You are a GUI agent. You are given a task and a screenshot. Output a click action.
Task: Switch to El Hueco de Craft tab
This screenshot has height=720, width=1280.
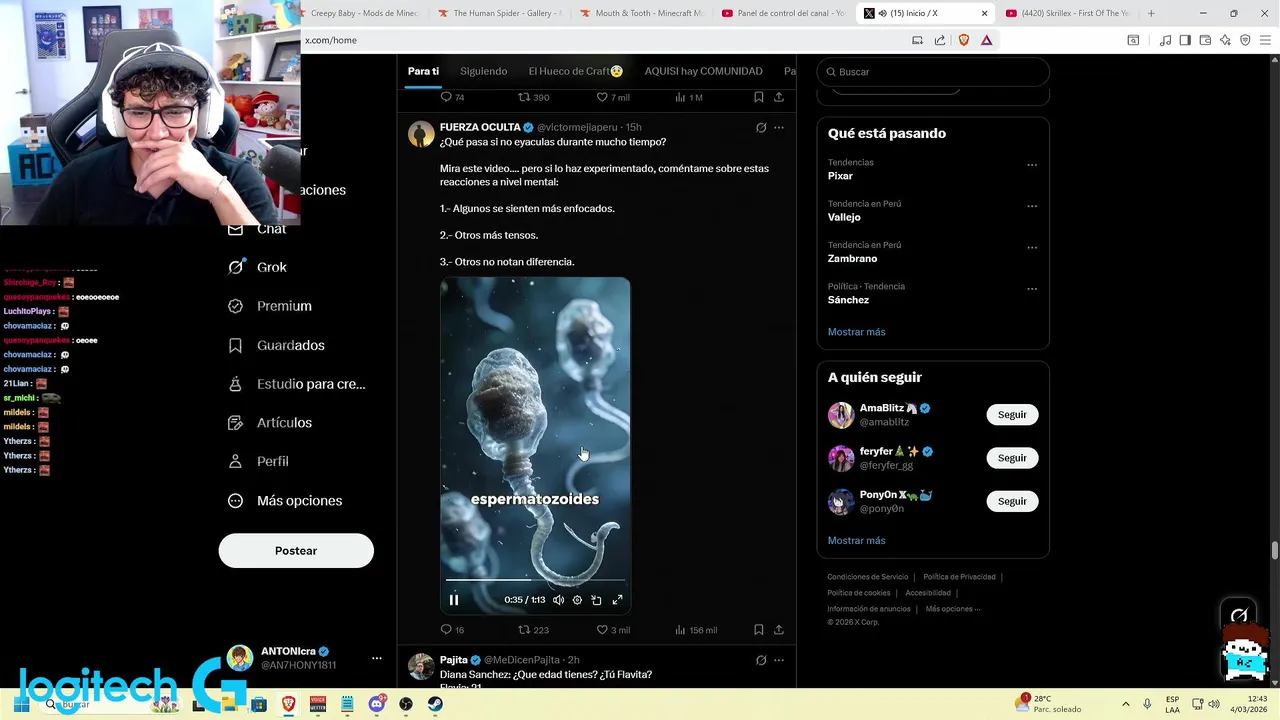point(576,71)
